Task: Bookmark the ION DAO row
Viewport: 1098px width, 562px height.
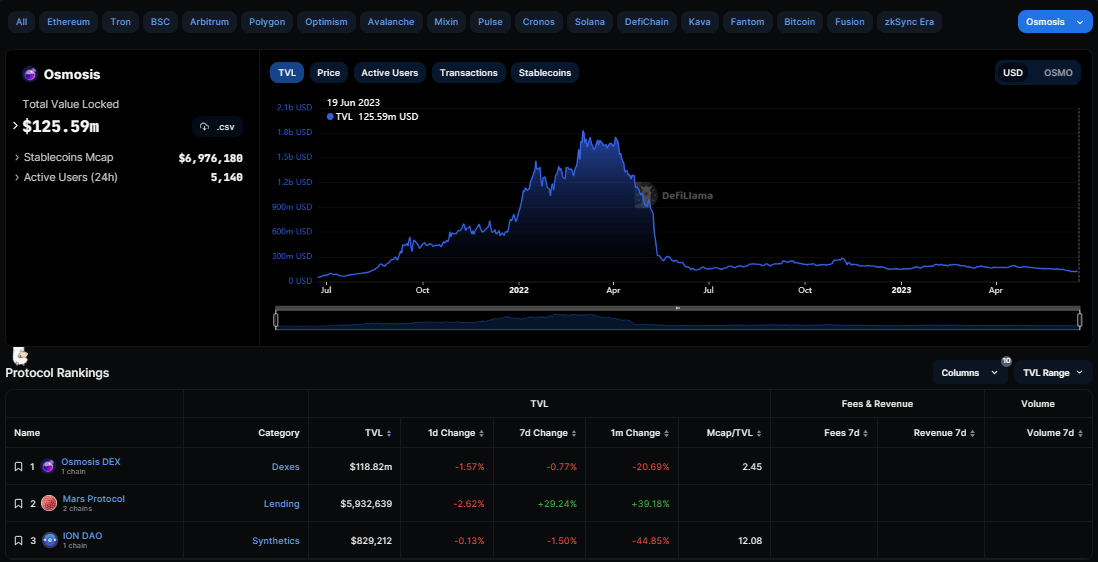Action: click(18, 541)
